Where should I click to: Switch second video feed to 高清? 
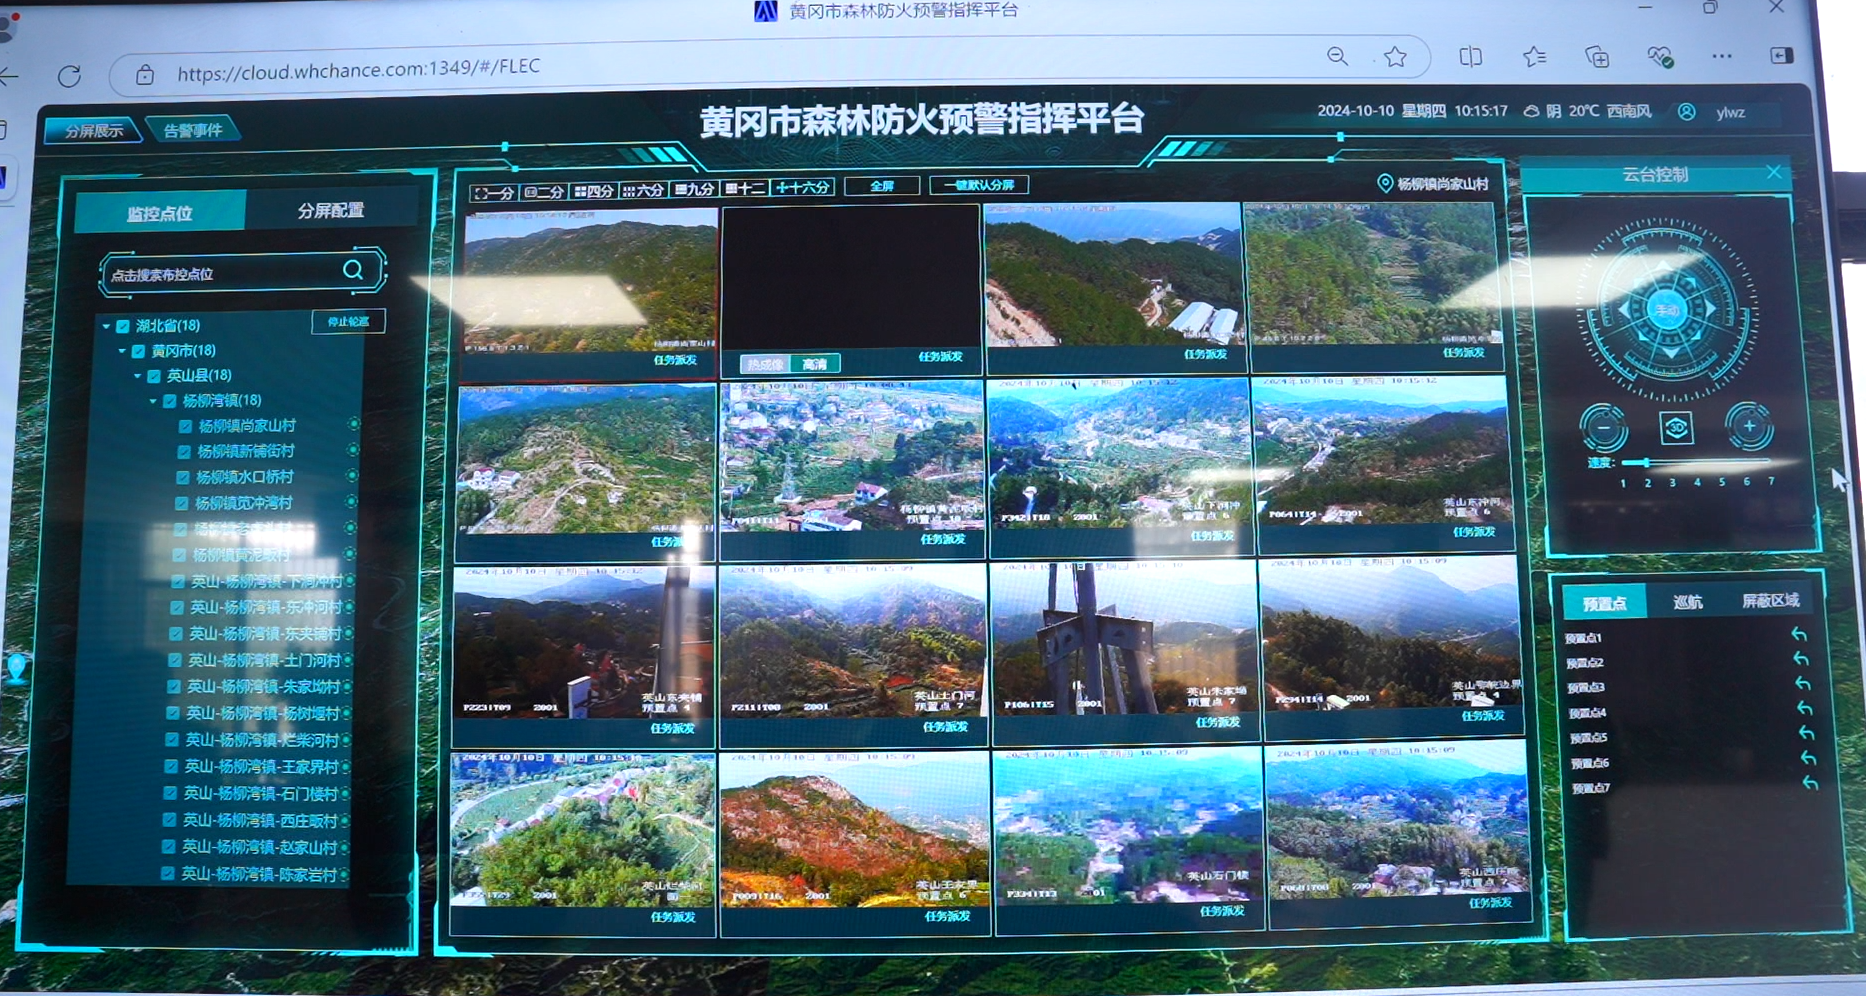(815, 364)
